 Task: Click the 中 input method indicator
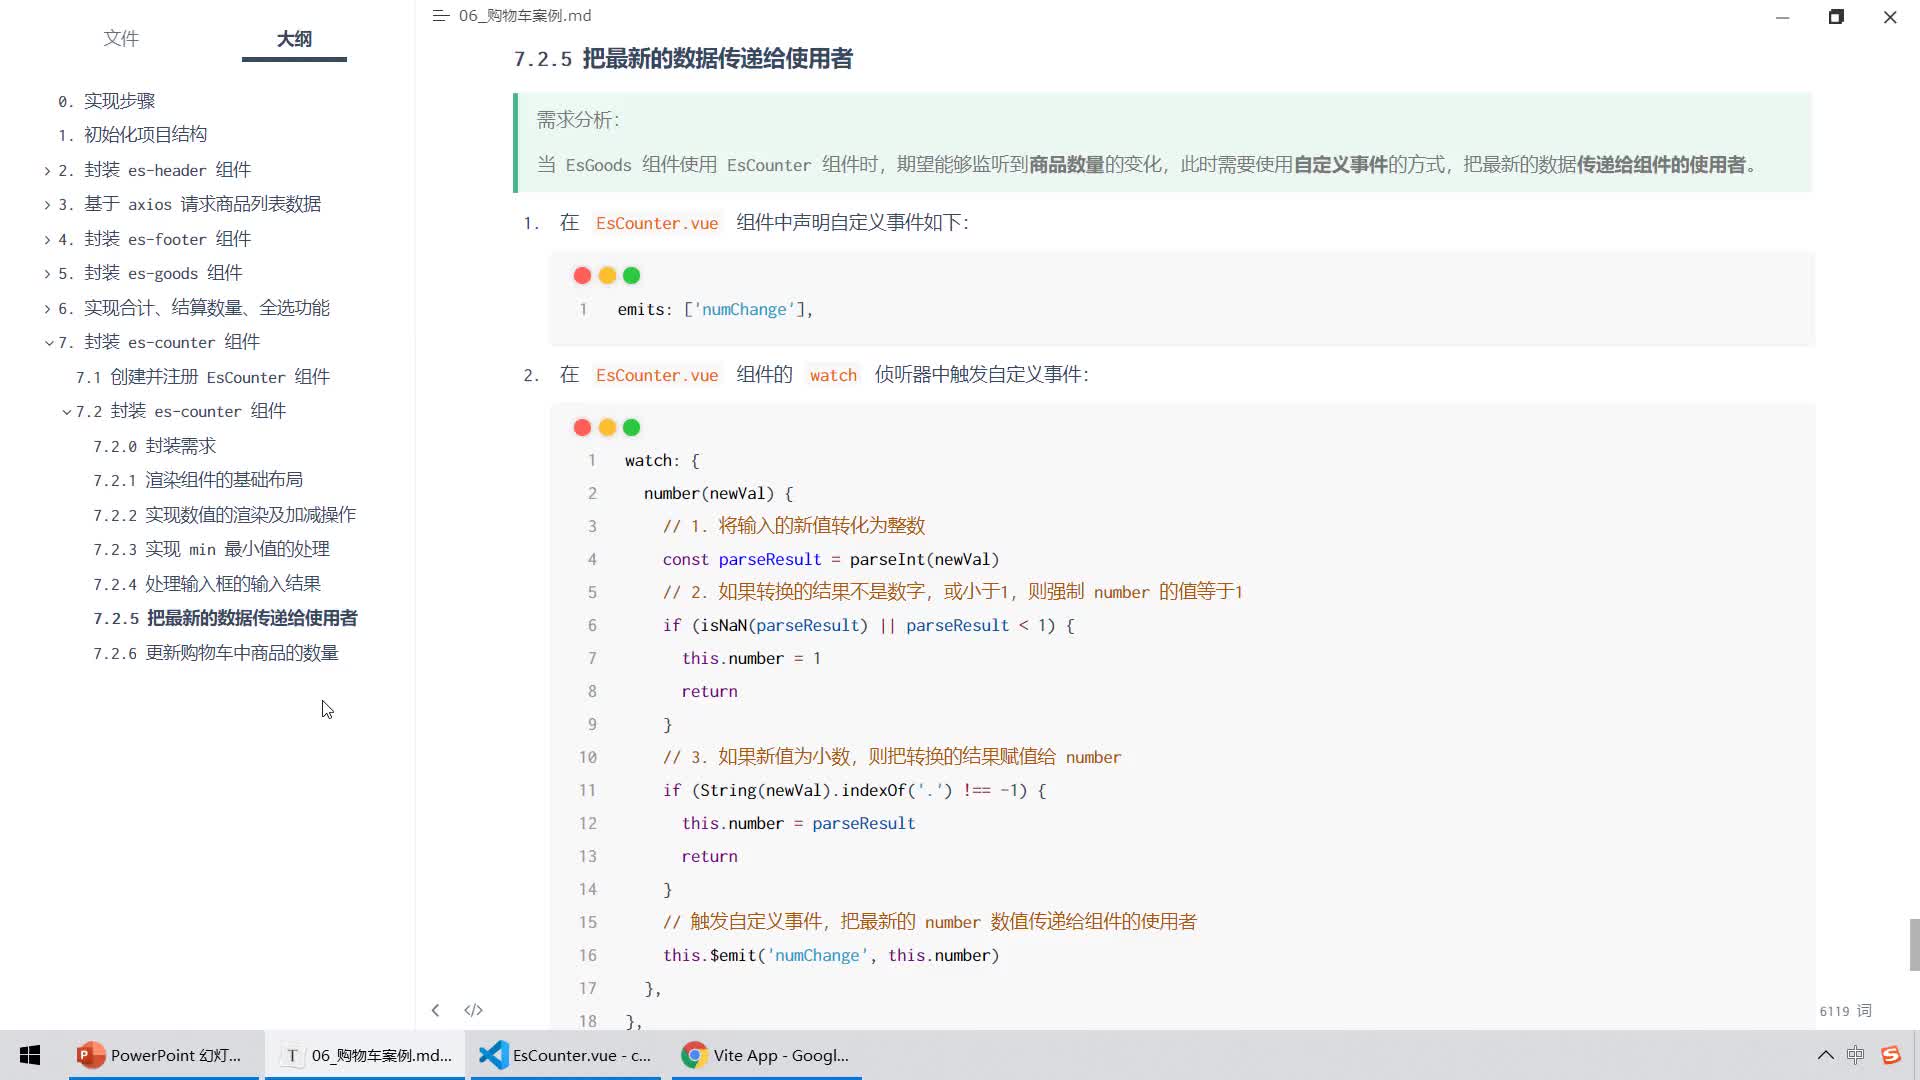coord(1856,1055)
